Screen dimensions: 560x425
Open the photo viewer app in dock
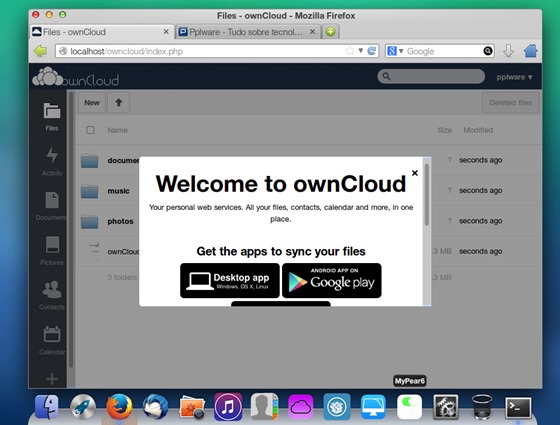(x=192, y=407)
